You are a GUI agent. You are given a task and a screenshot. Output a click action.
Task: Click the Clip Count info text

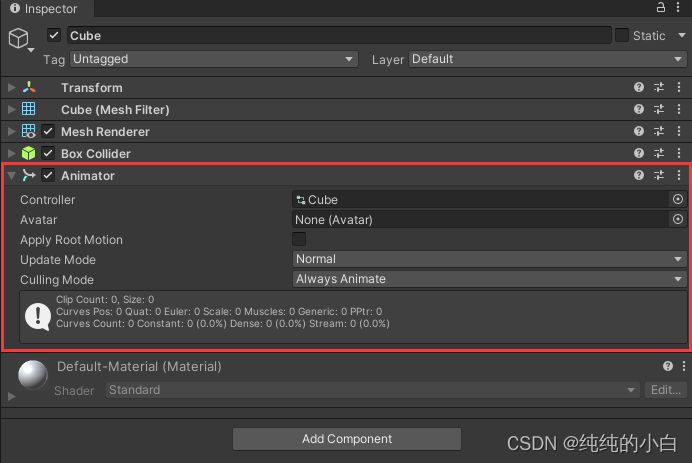pyautogui.click(x=105, y=299)
